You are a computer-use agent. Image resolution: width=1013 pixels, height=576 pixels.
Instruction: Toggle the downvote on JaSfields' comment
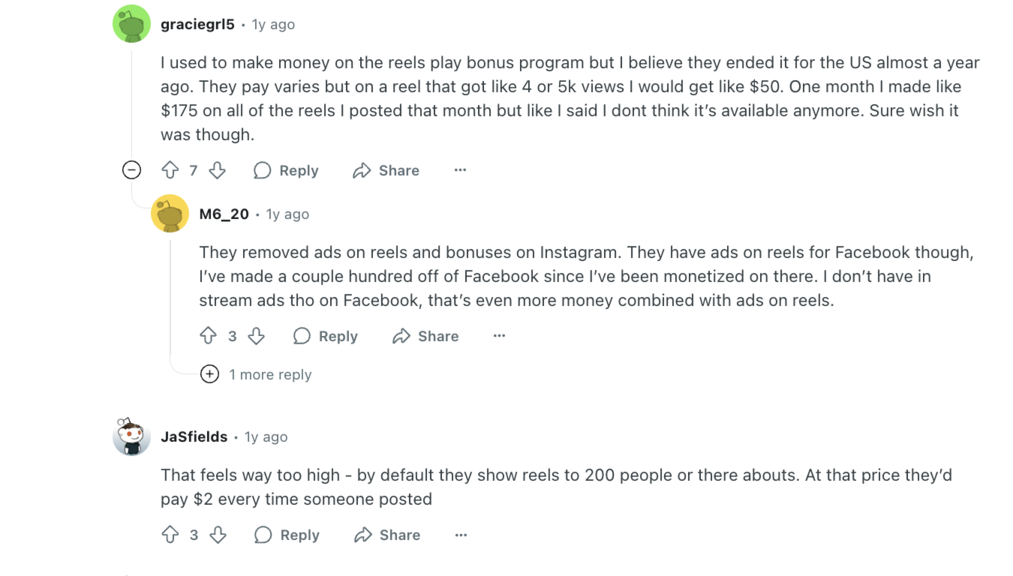[218, 534]
